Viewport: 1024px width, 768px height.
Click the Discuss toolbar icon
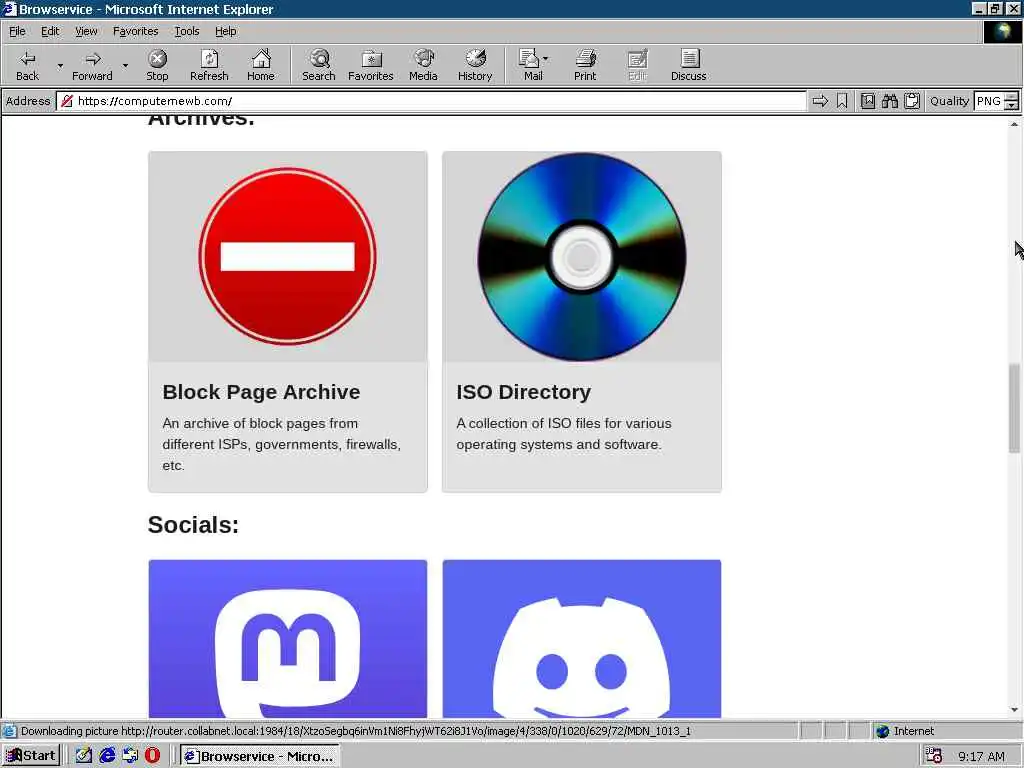point(688,65)
